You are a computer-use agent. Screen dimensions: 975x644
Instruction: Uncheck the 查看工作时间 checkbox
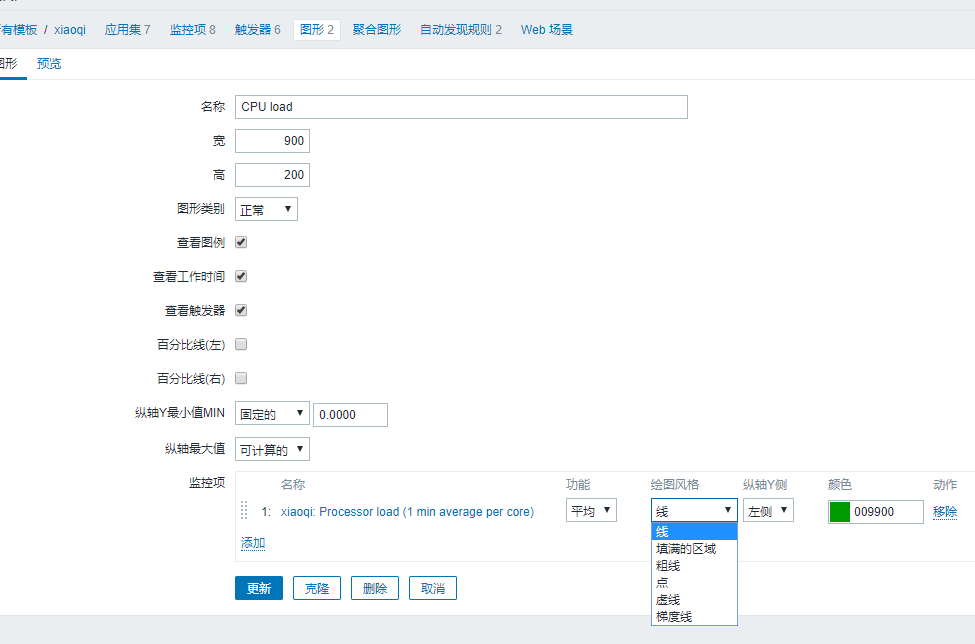click(x=241, y=276)
